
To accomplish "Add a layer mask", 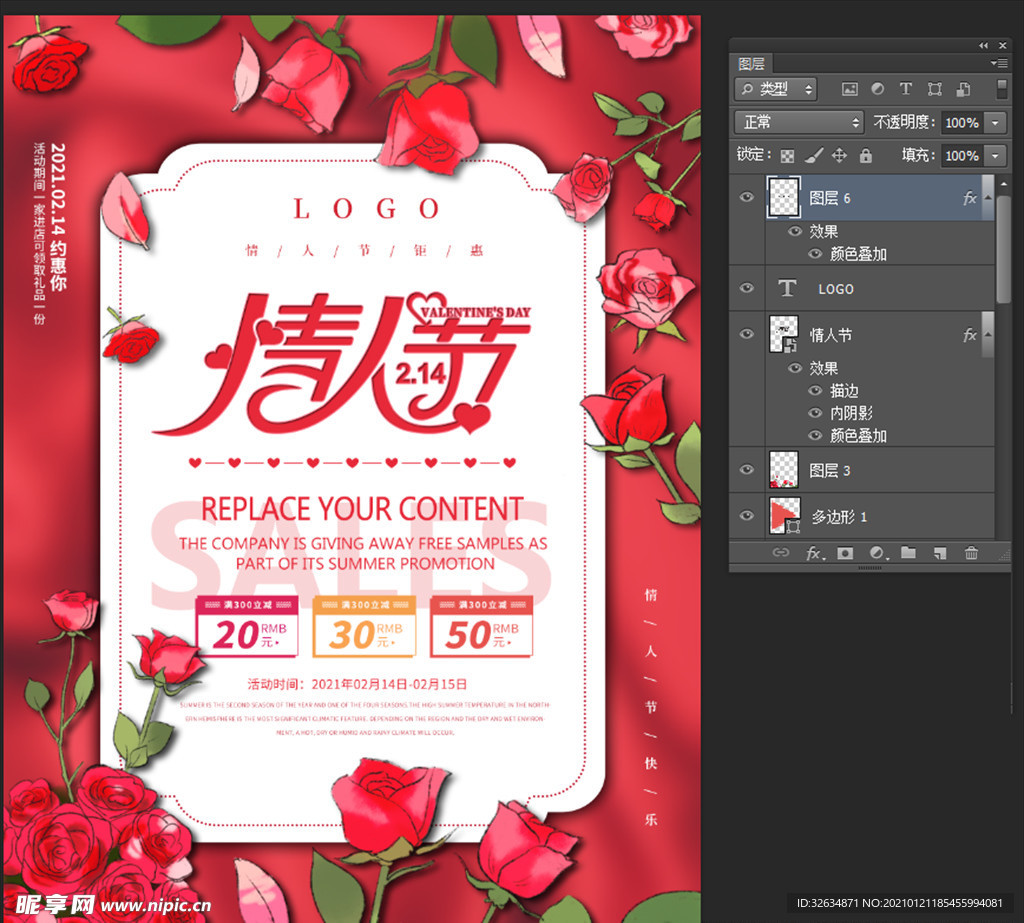I will (845, 553).
